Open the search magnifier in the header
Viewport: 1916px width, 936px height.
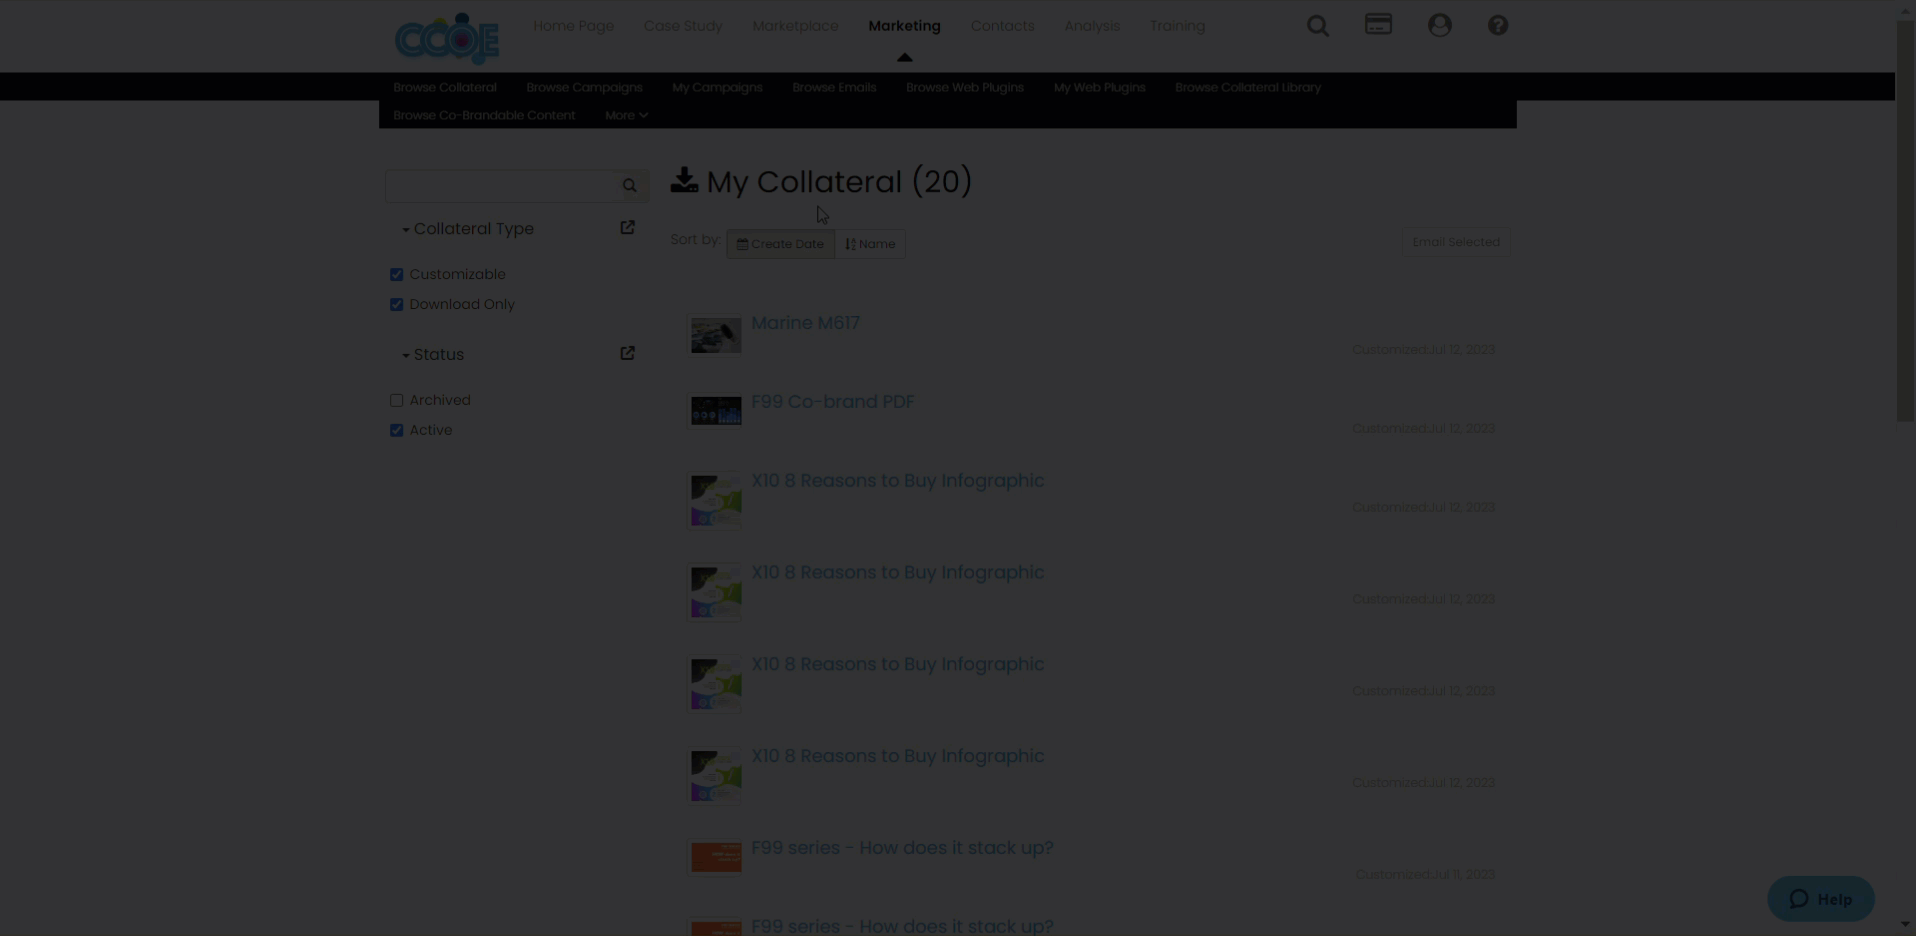click(1318, 26)
